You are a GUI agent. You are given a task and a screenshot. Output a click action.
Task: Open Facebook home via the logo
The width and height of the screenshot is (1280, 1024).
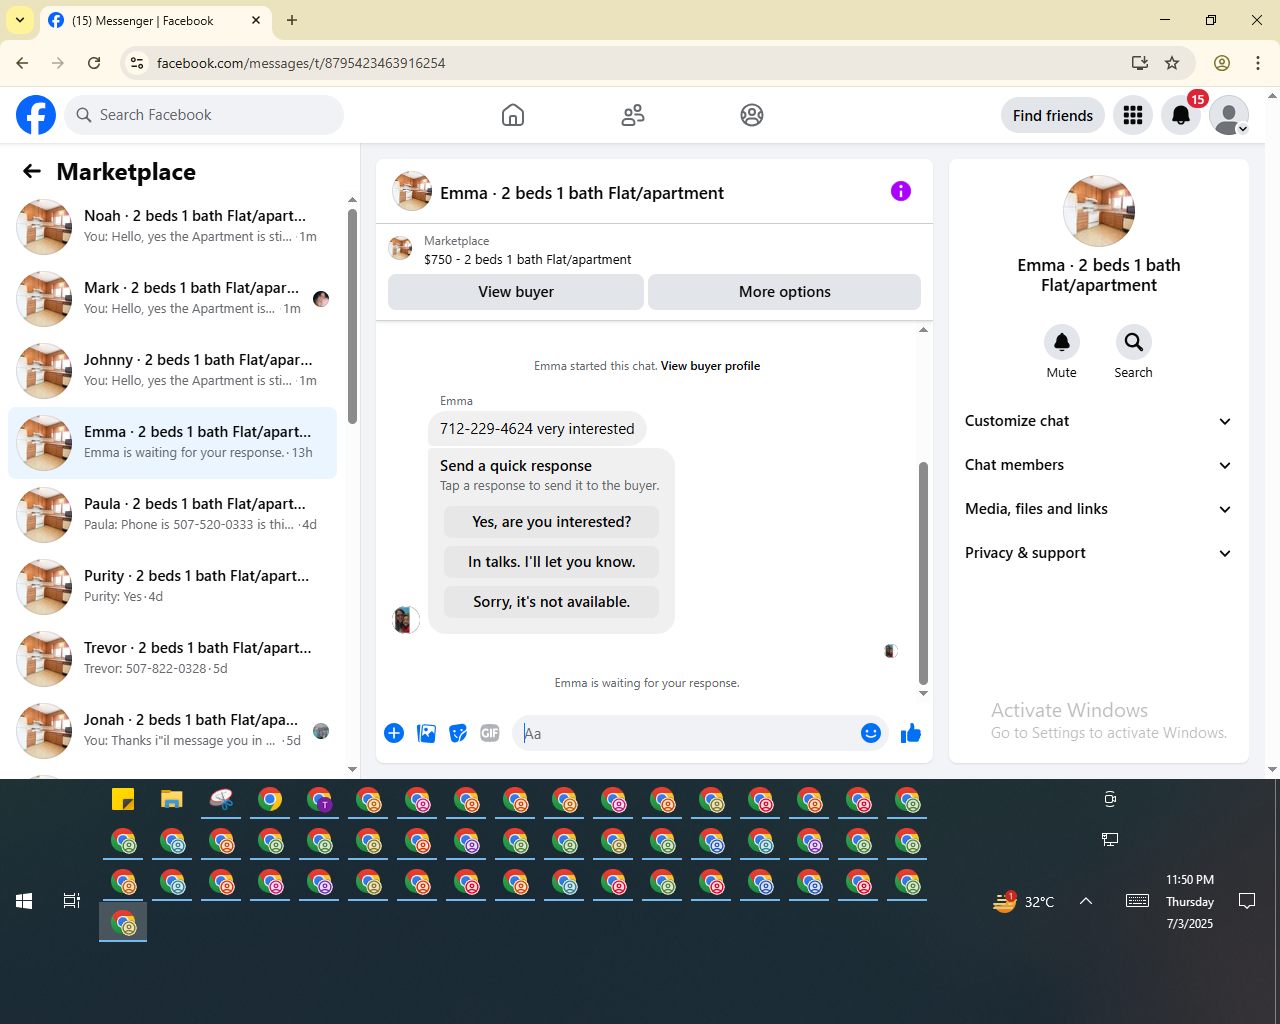pos(36,115)
